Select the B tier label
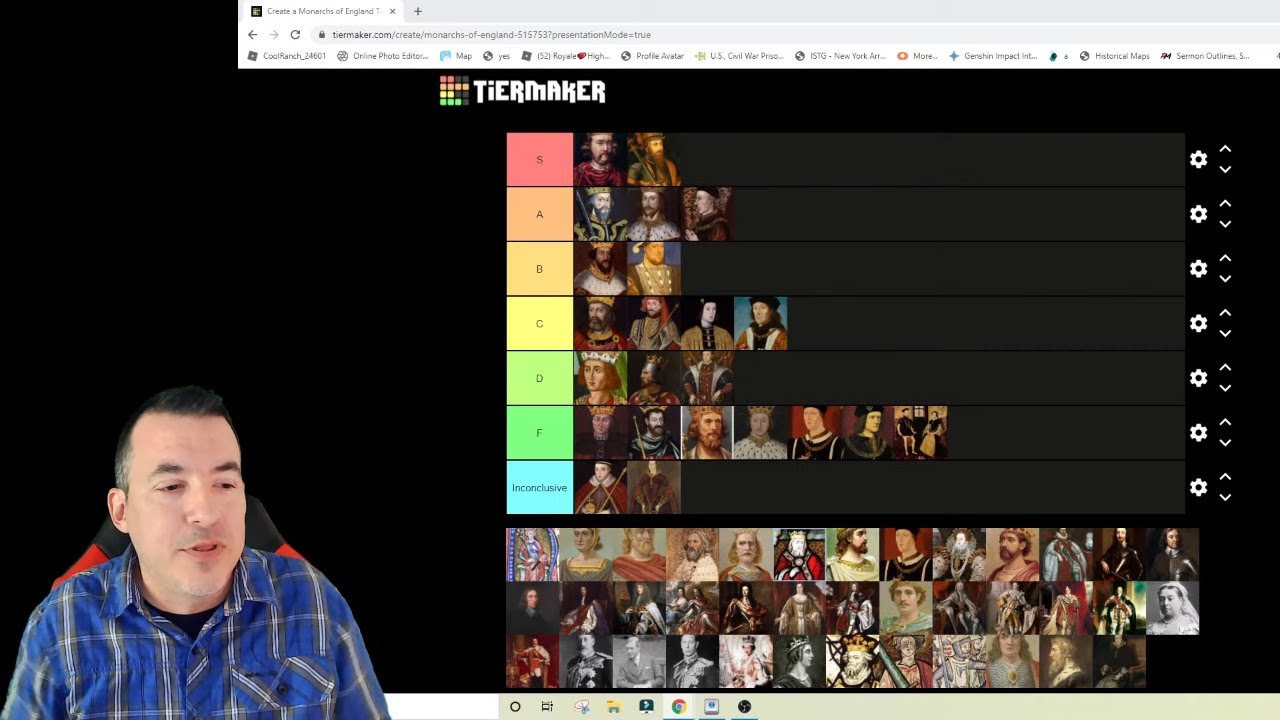Viewport: 1280px width, 720px height. point(540,269)
